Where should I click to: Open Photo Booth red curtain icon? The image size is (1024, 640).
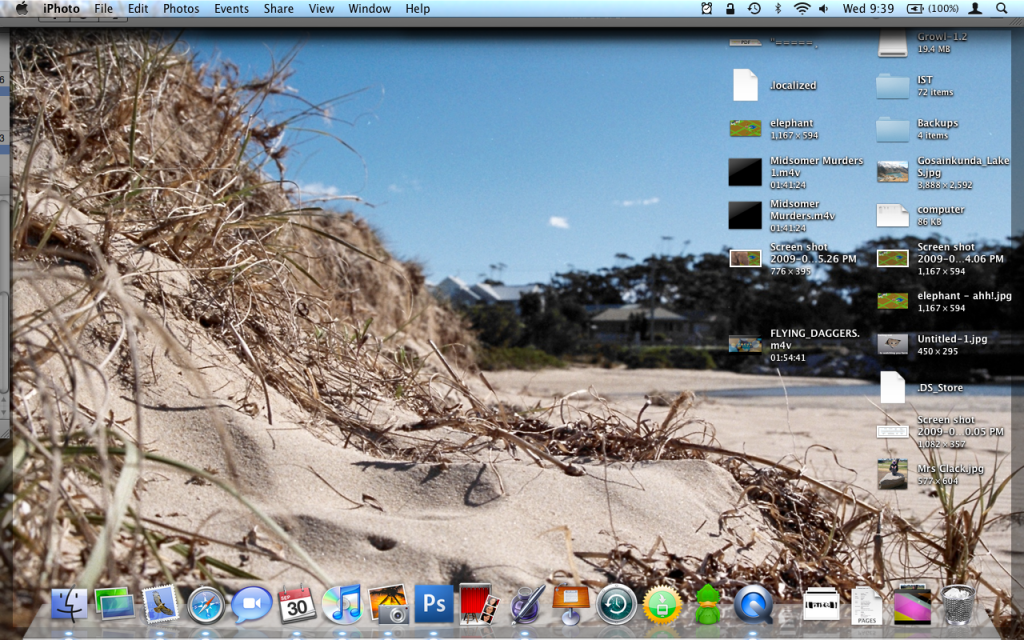(x=479, y=604)
